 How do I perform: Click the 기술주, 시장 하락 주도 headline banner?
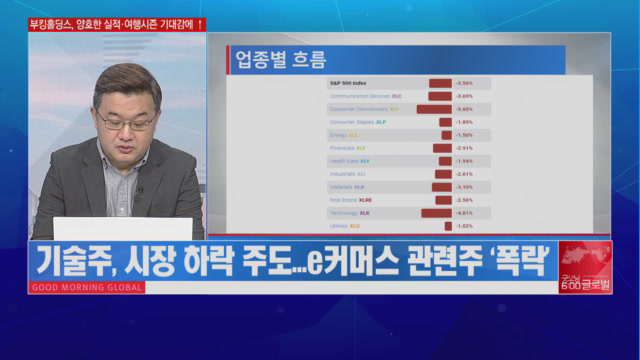tap(293, 261)
